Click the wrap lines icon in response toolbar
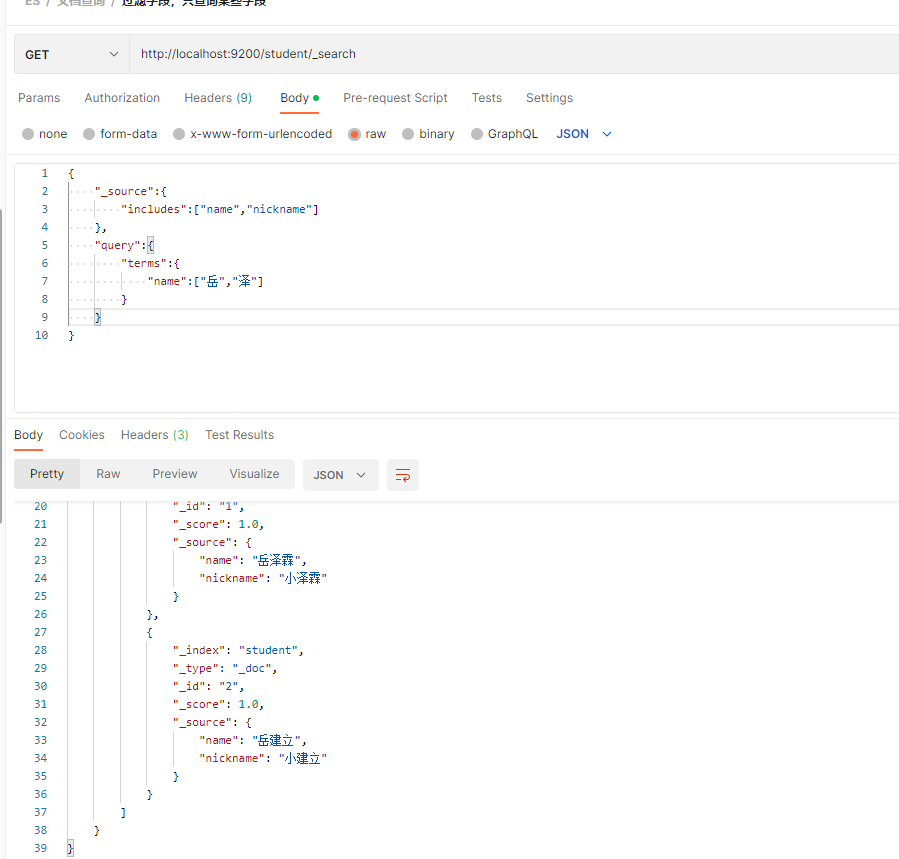 [403, 475]
